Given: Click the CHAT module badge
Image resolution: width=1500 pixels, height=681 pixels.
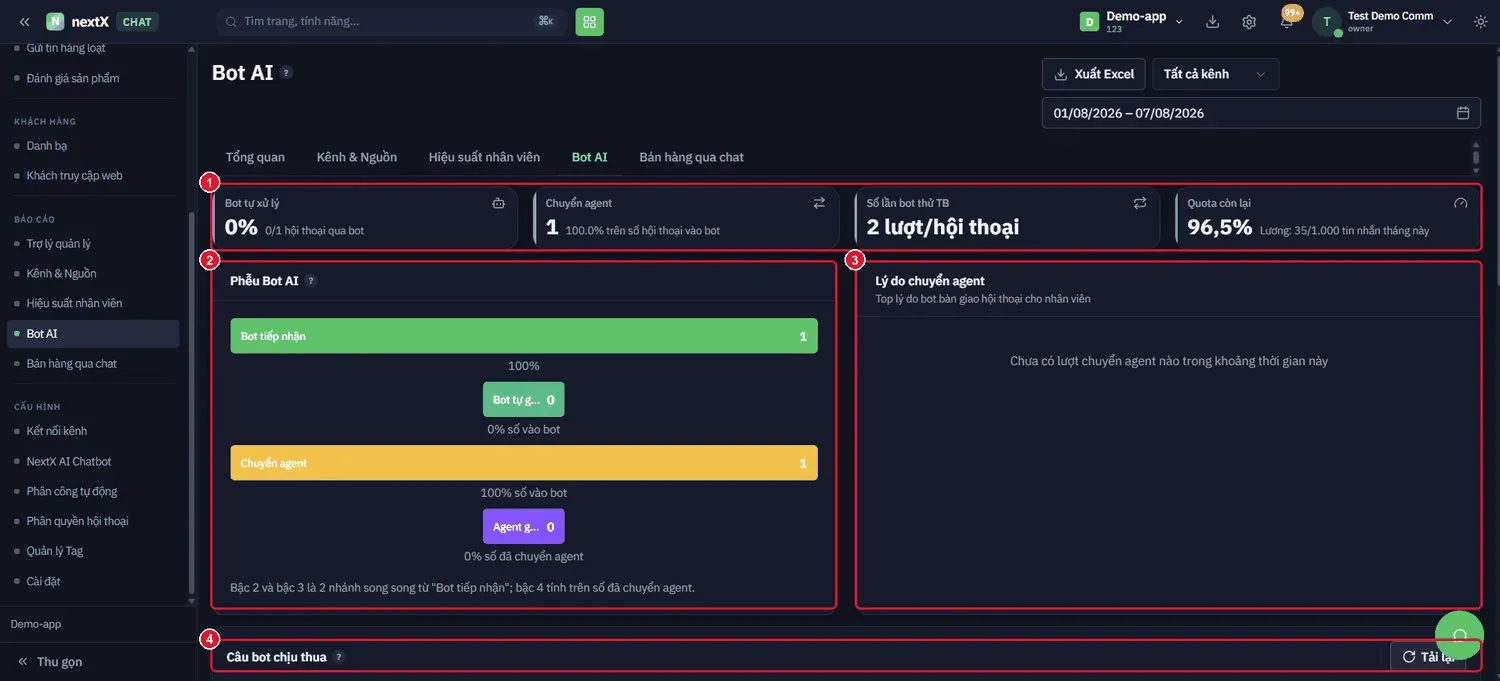Looking at the screenshot, I should coord(137,22).
